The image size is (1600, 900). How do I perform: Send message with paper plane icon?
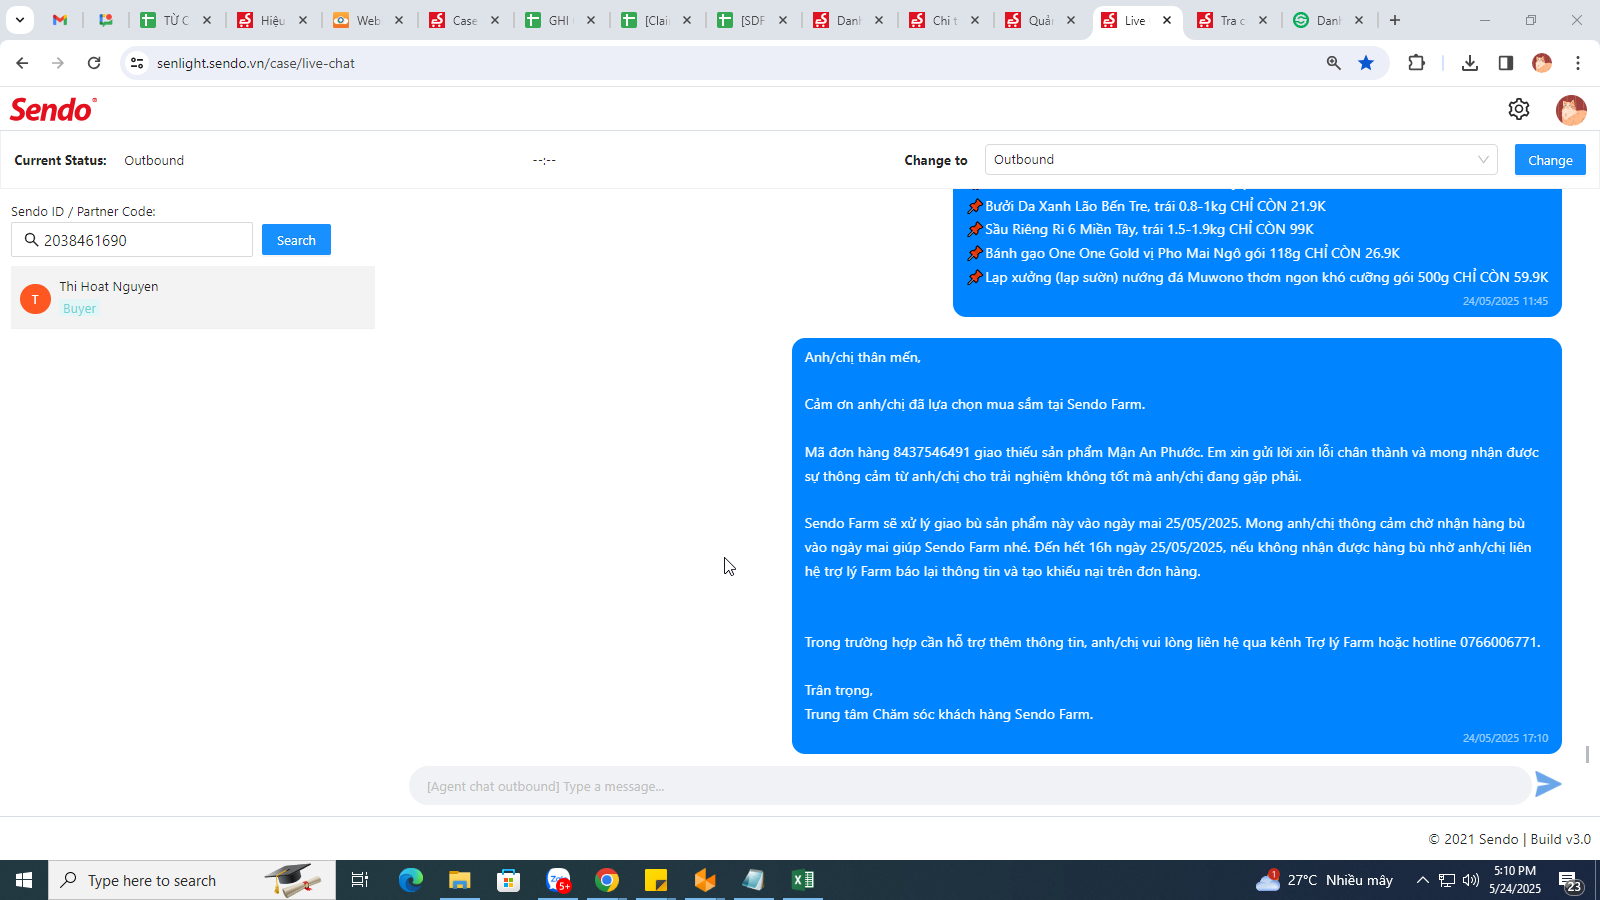[x=1548, y=785]
